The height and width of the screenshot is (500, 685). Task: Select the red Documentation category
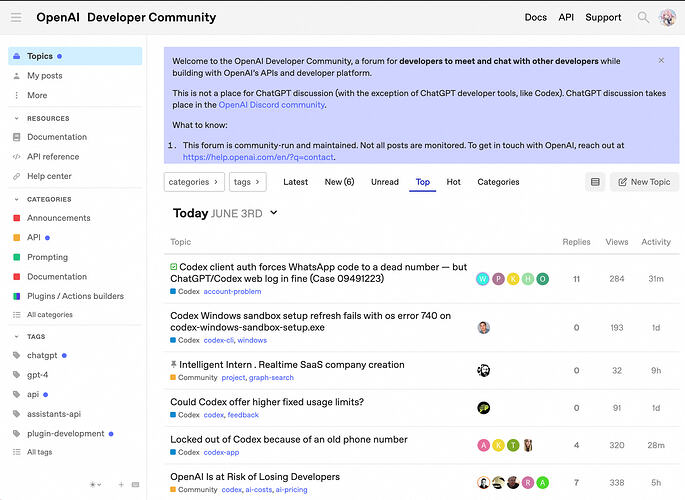pos(57,277)
